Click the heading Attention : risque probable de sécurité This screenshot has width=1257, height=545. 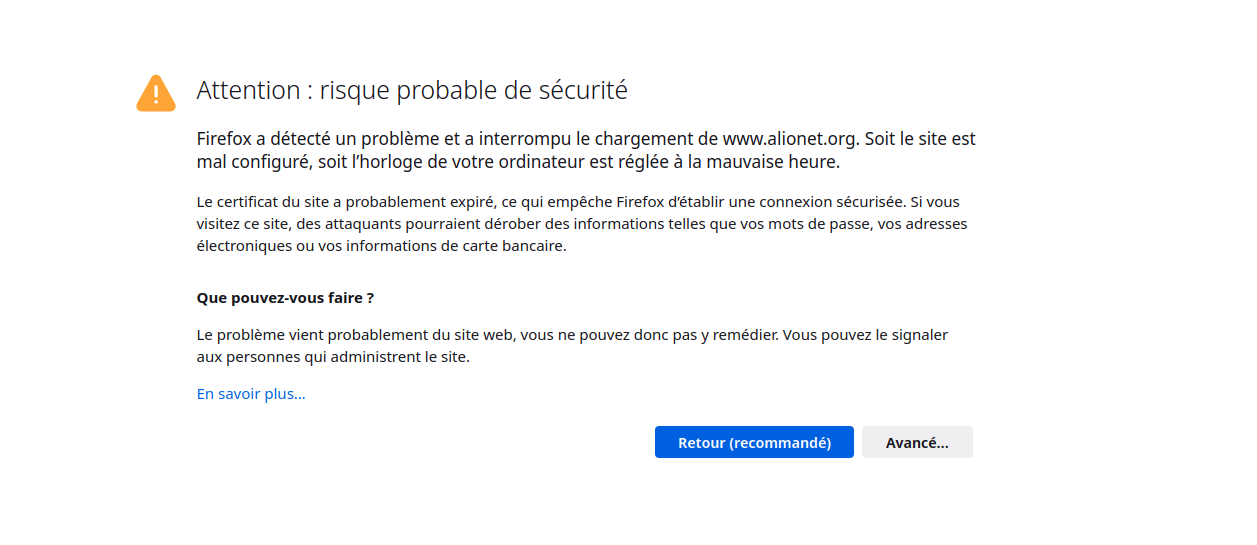point(412,90)
